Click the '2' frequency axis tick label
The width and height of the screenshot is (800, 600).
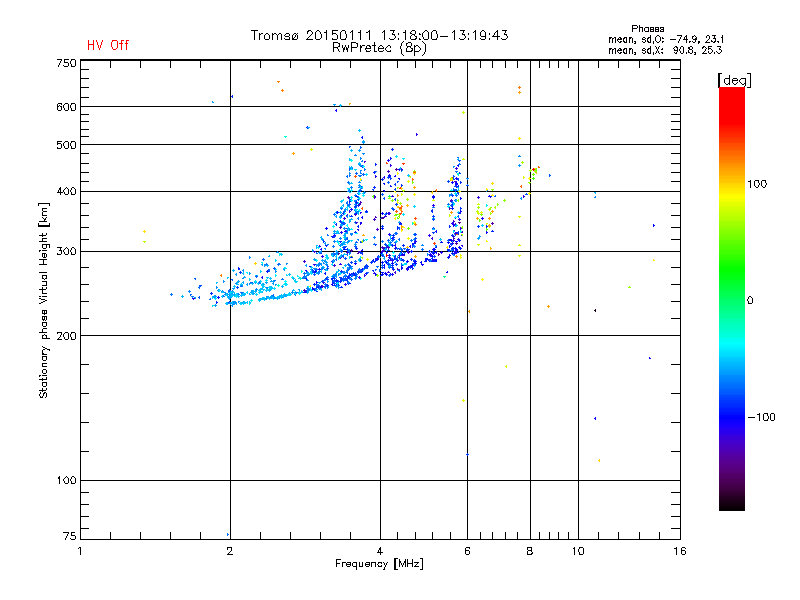click(230, 551)
